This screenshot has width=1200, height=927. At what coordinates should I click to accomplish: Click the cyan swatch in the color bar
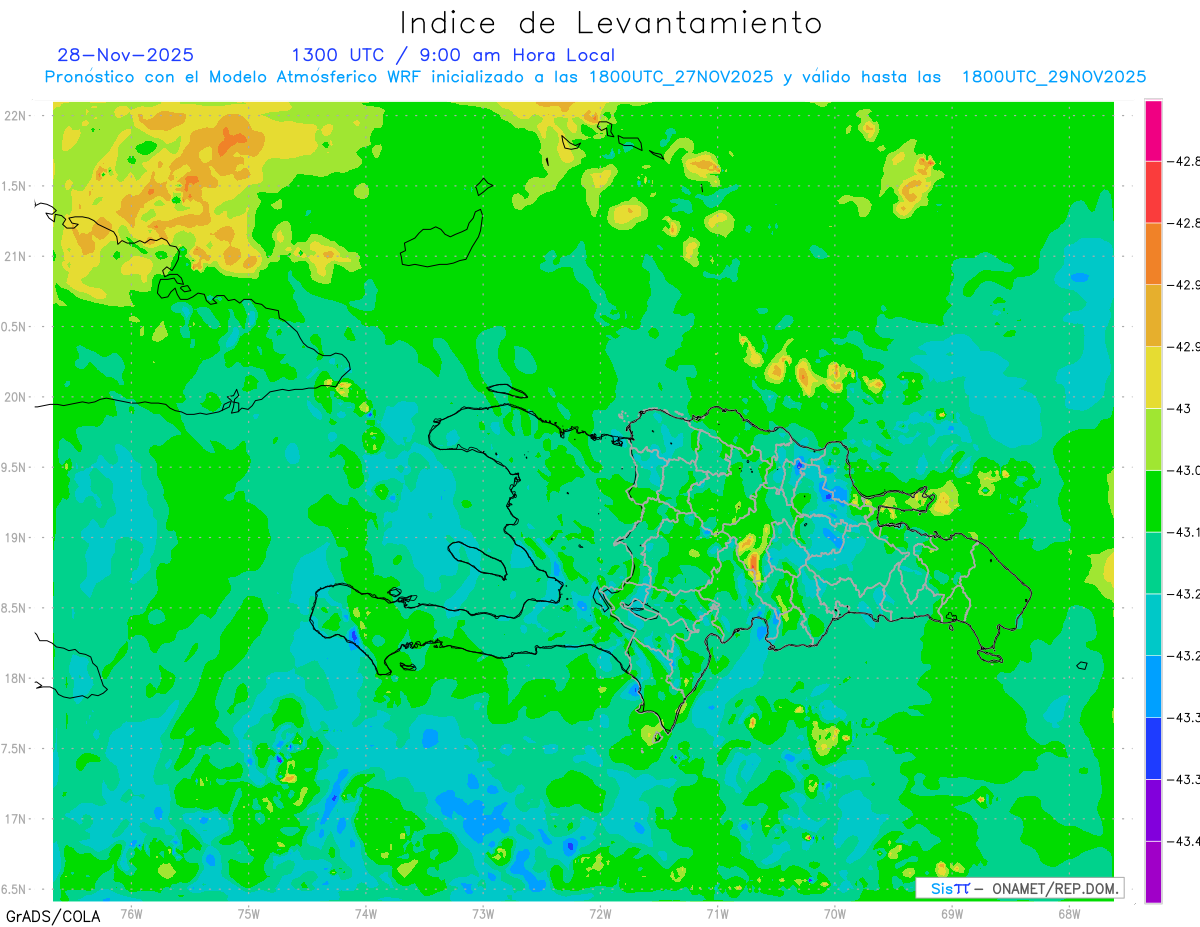(x=1153, y=624)
